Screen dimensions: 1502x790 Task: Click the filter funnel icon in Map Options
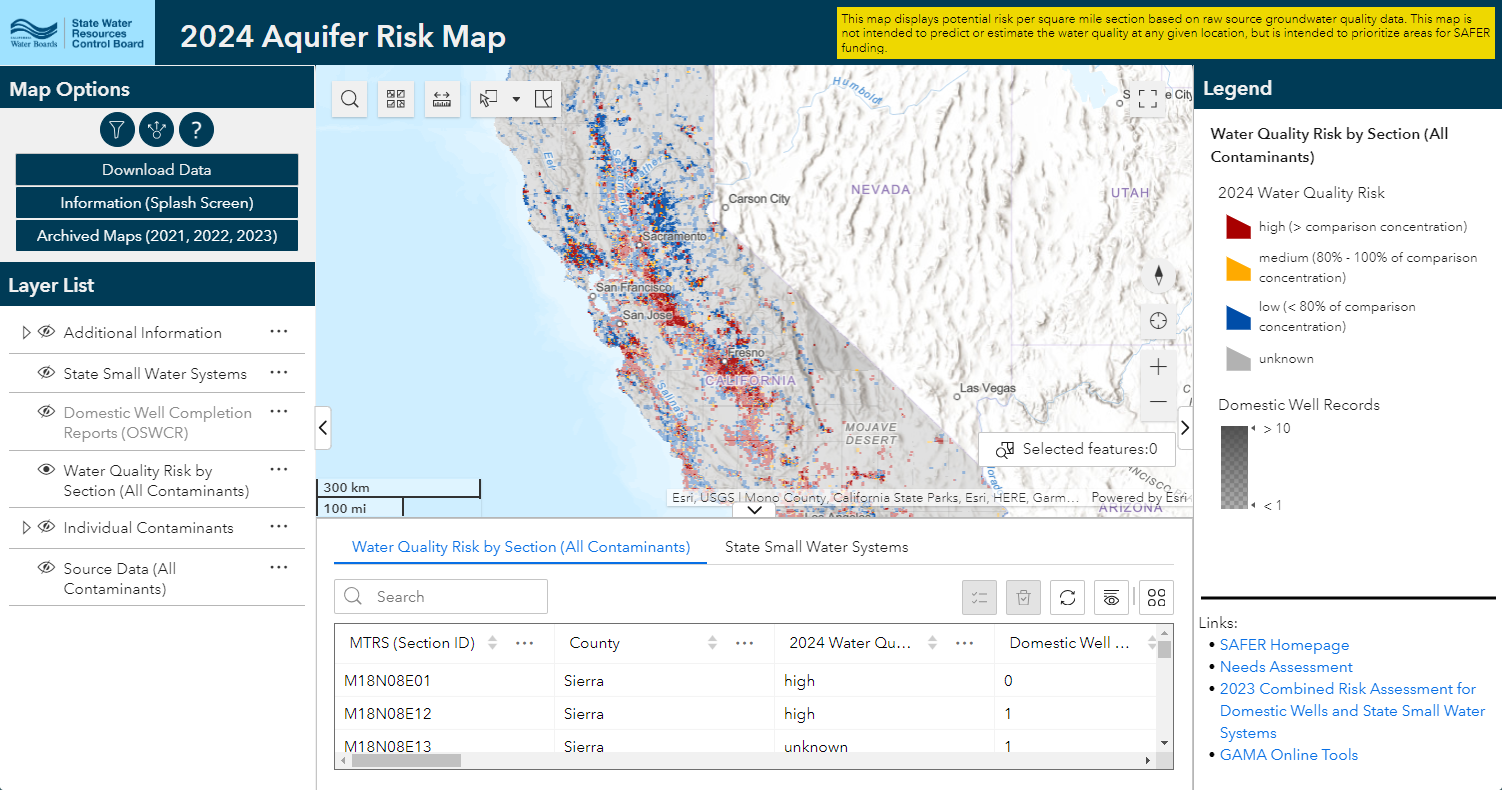point(117,129)
